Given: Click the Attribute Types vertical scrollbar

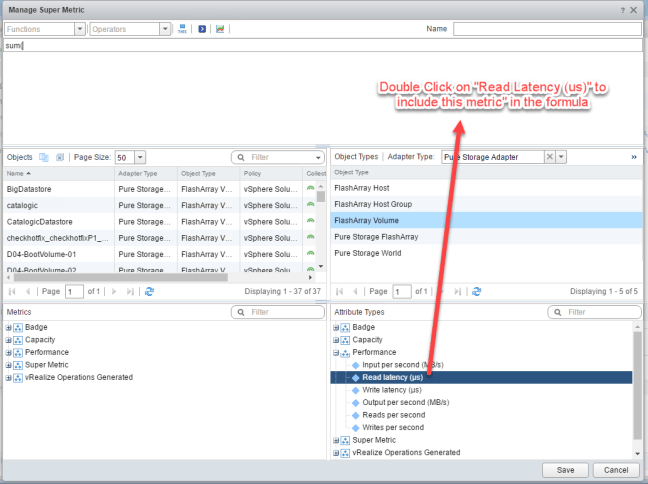Looking at the screenshot, I should (637, 380).
